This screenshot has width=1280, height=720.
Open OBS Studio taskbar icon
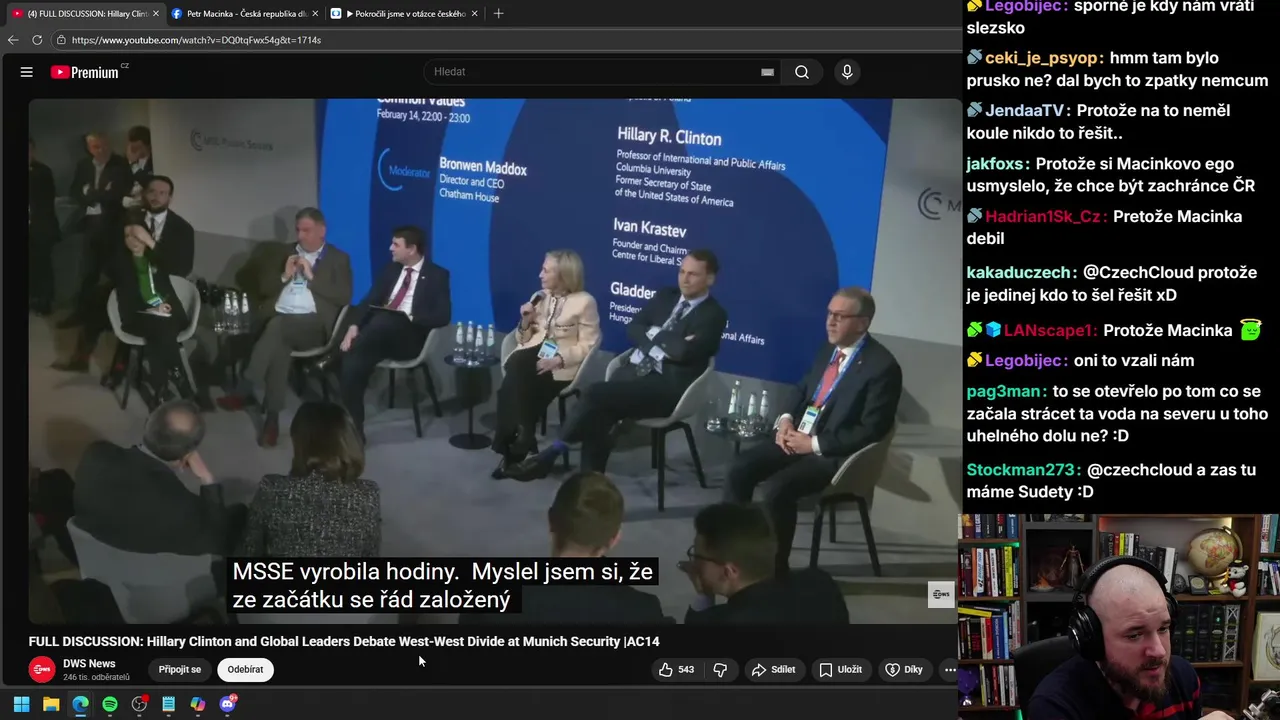click(x=139, y=704)
